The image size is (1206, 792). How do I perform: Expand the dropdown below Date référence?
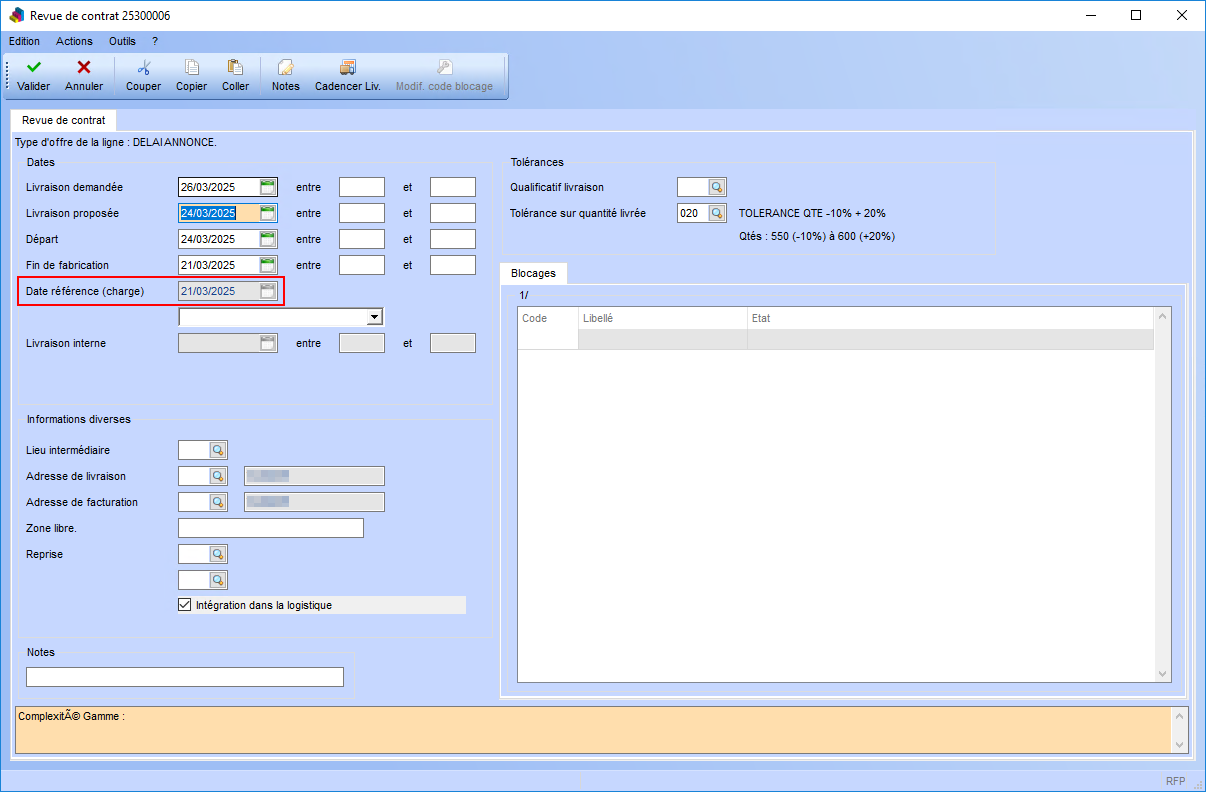point(374,317)
